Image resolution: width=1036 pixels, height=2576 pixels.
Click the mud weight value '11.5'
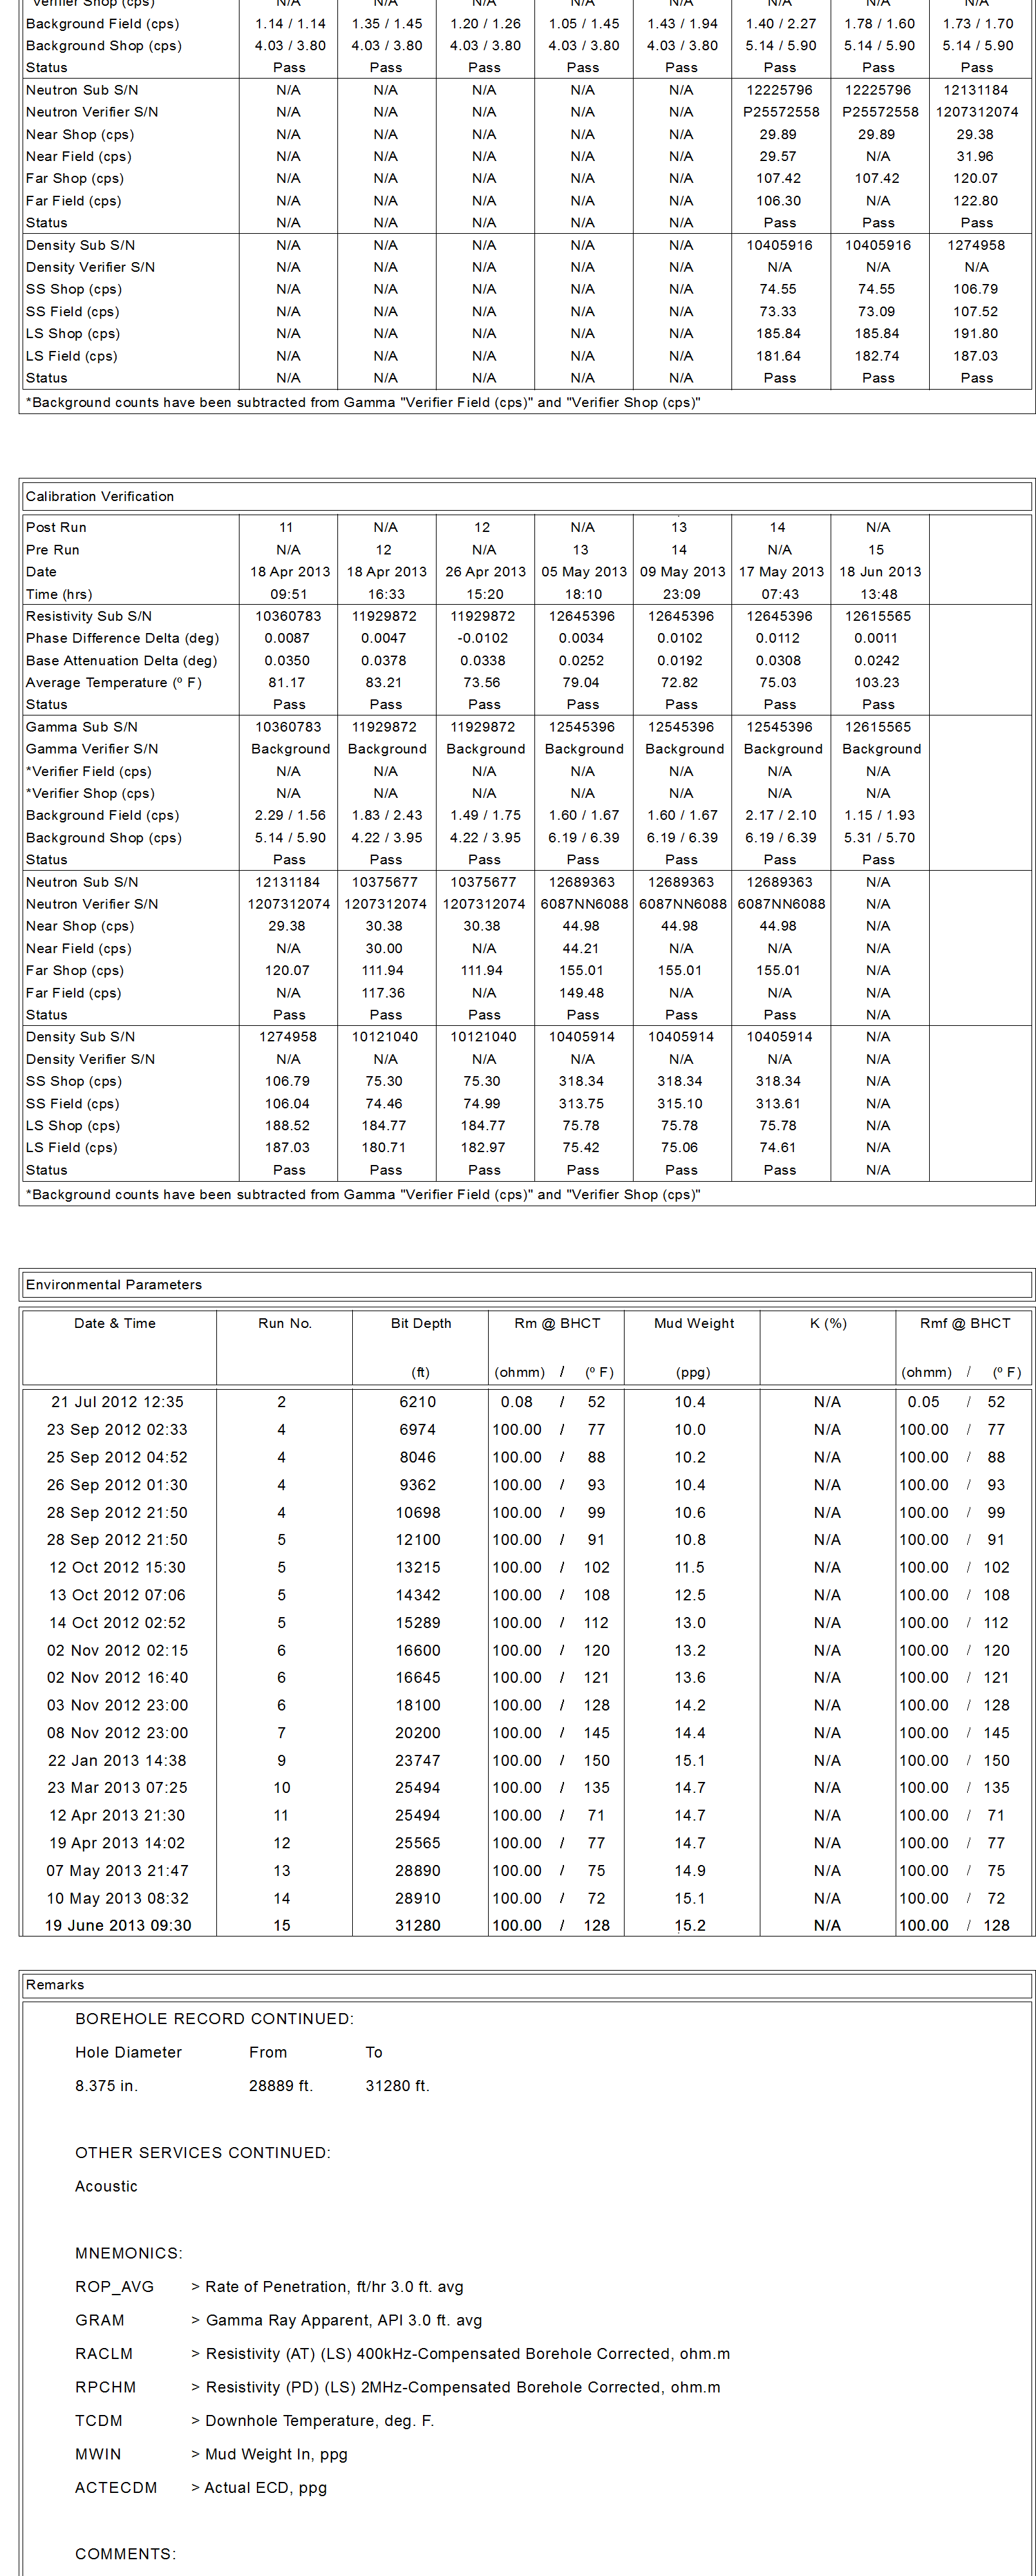coord(690,1567)
